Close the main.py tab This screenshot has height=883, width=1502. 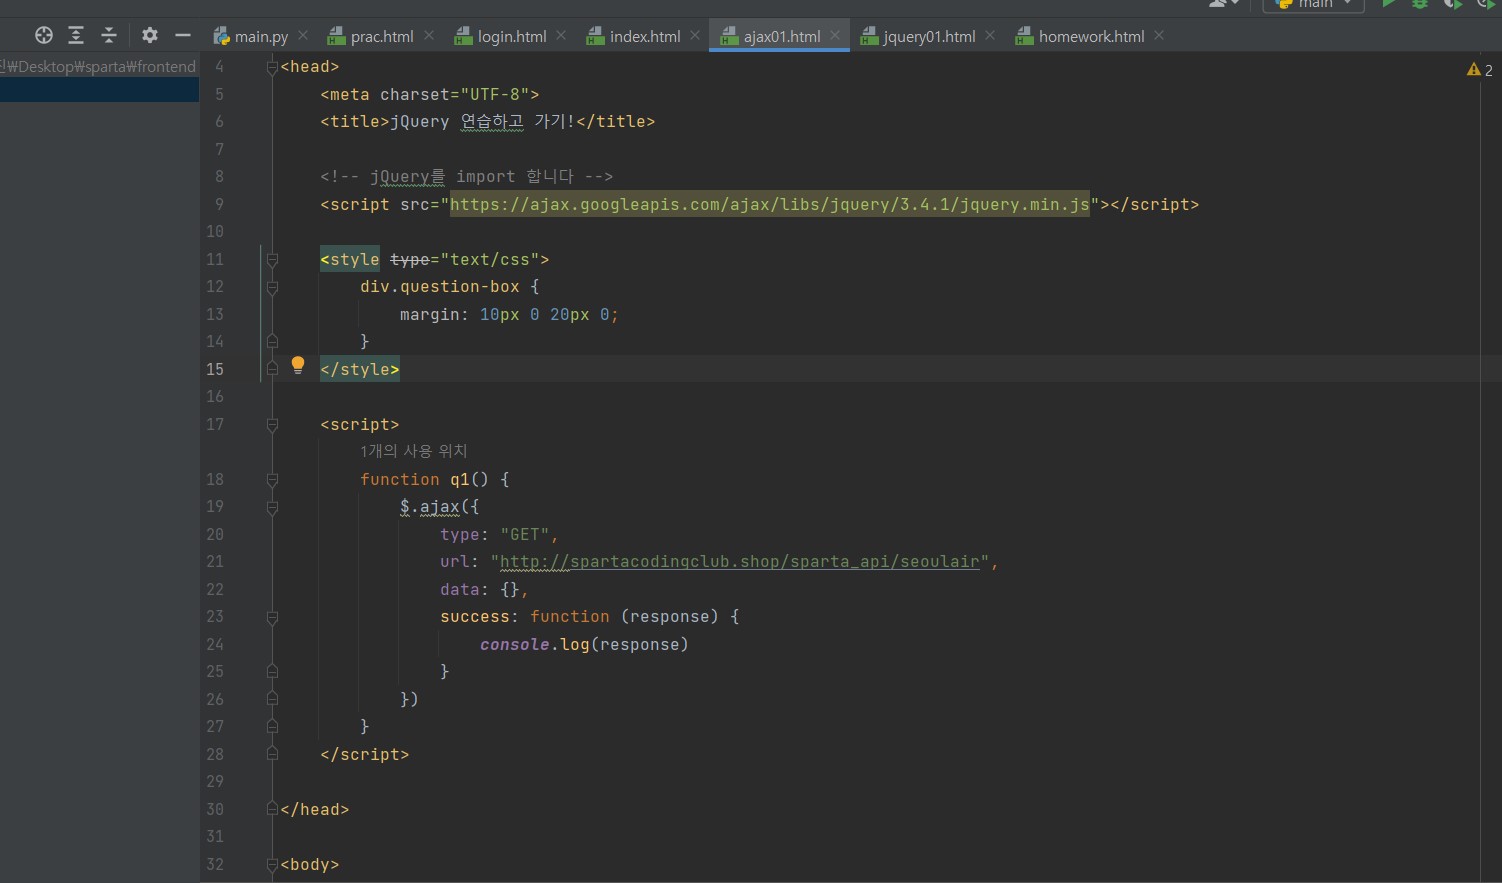pyautogui.click(x=303, y=35)
